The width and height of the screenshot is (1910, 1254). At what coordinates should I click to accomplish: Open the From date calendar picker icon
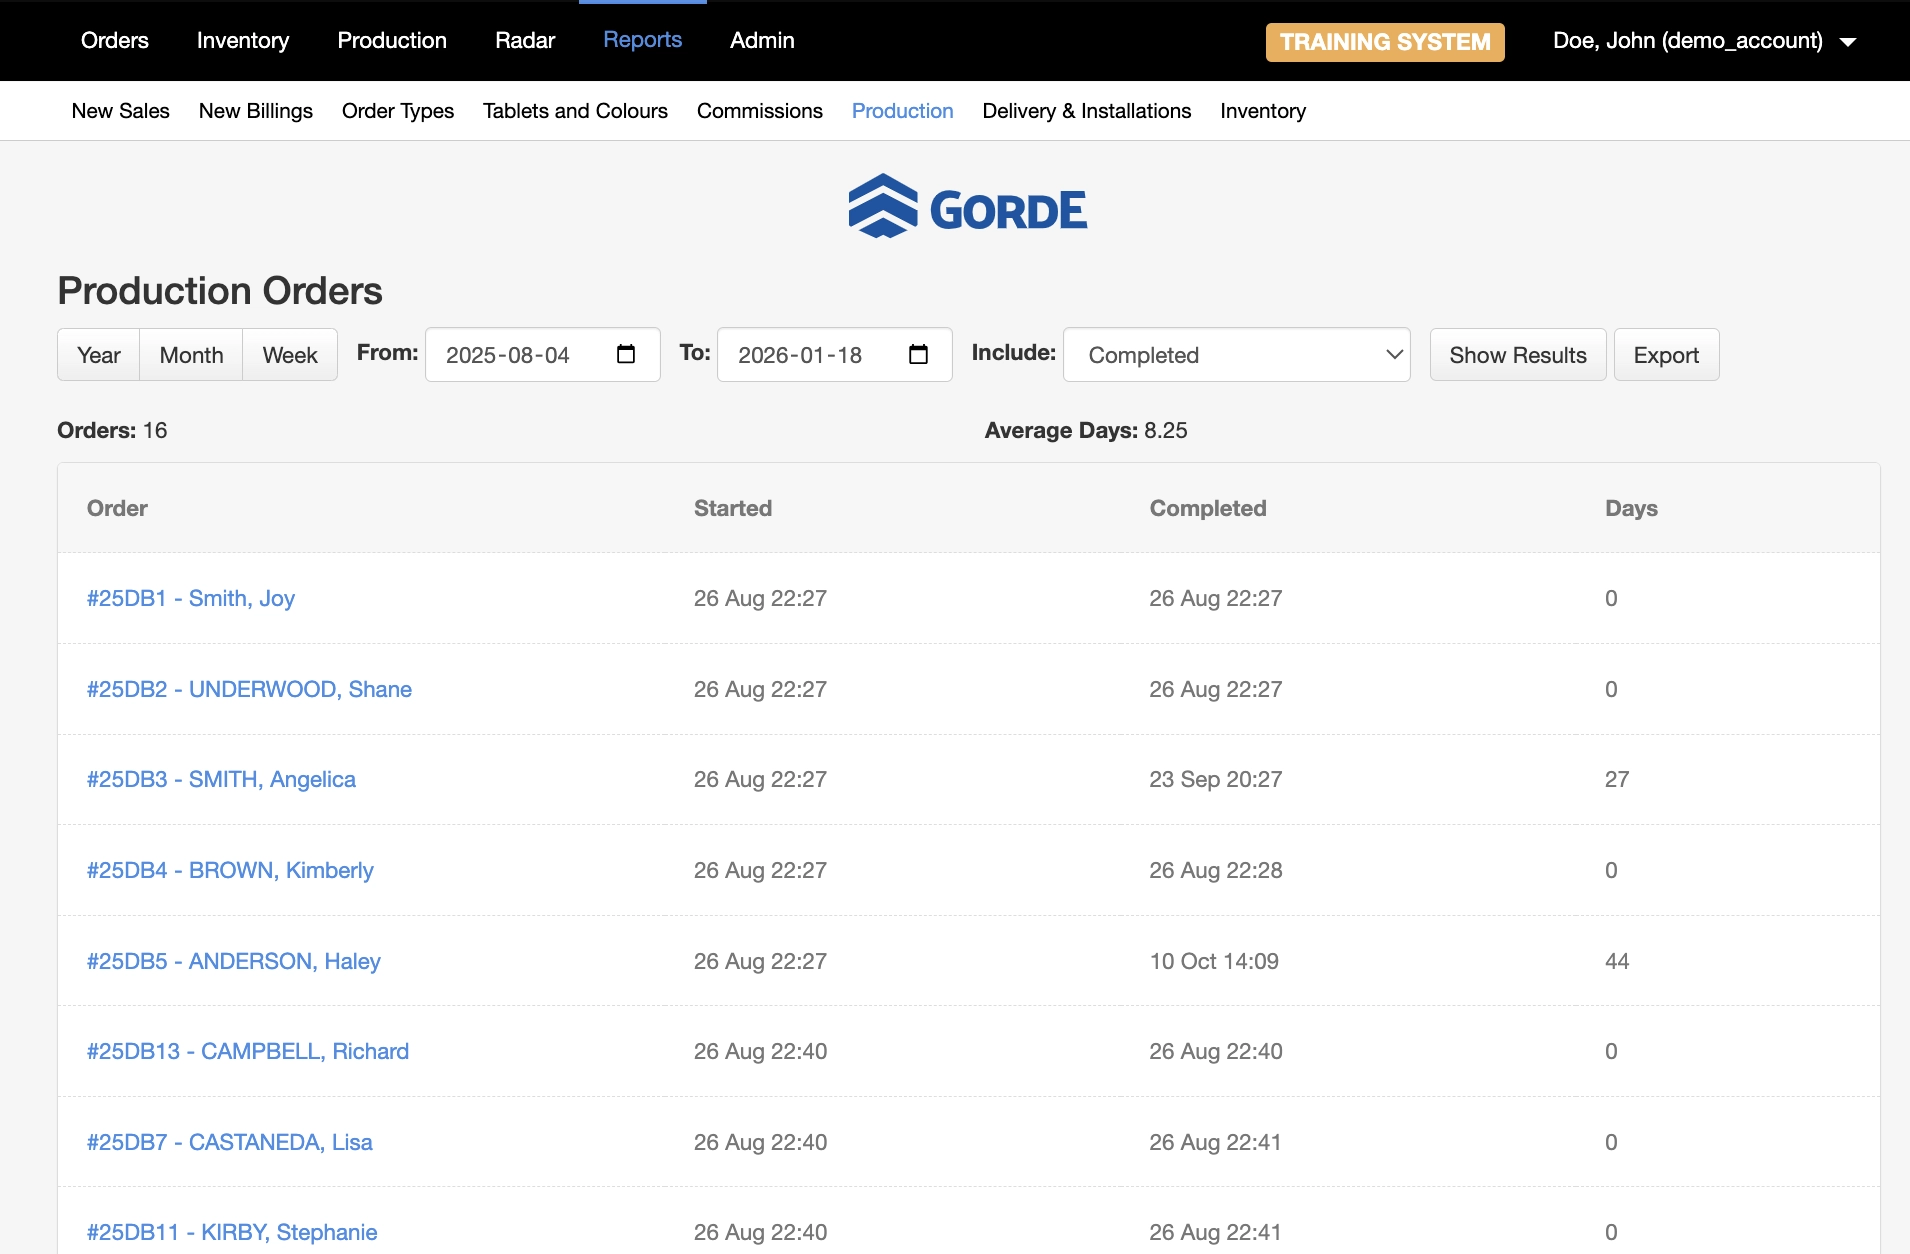(x=626, y=354)
